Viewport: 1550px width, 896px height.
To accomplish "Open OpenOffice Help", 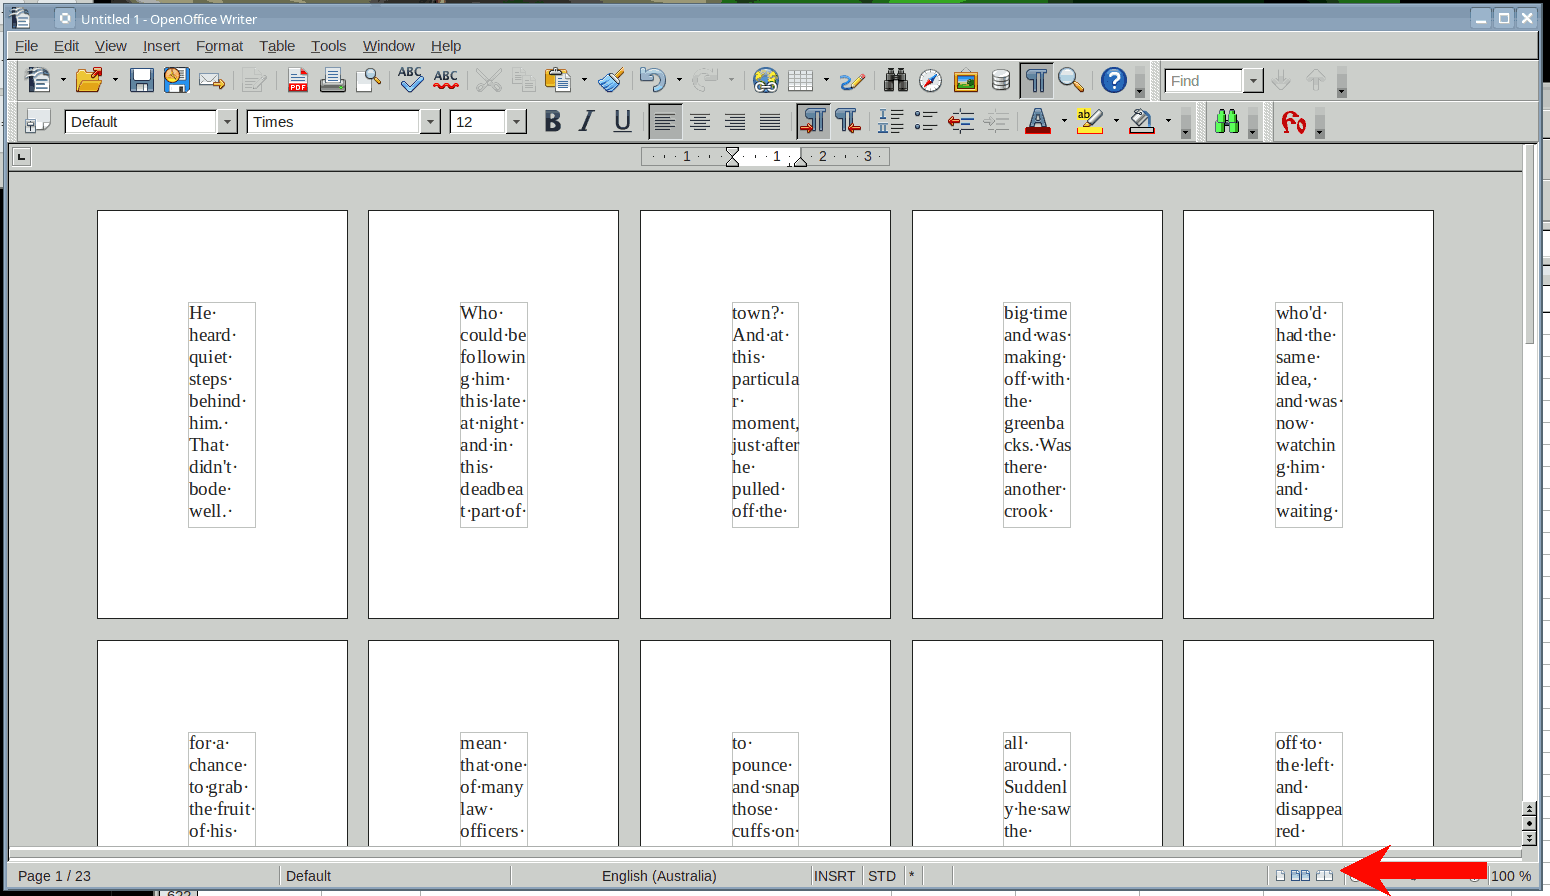I will pos(1114,80).
